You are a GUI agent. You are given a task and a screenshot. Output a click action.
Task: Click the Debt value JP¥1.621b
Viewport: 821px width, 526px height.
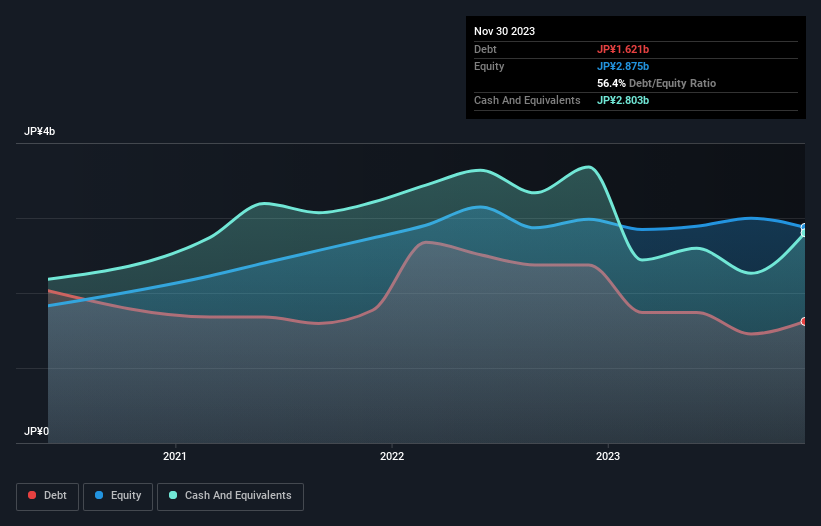click(x=623, y=49)
